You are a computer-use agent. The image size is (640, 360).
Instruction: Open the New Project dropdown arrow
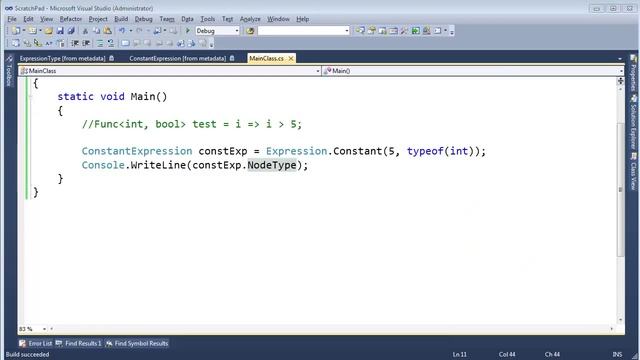click(x=24, y=31)
